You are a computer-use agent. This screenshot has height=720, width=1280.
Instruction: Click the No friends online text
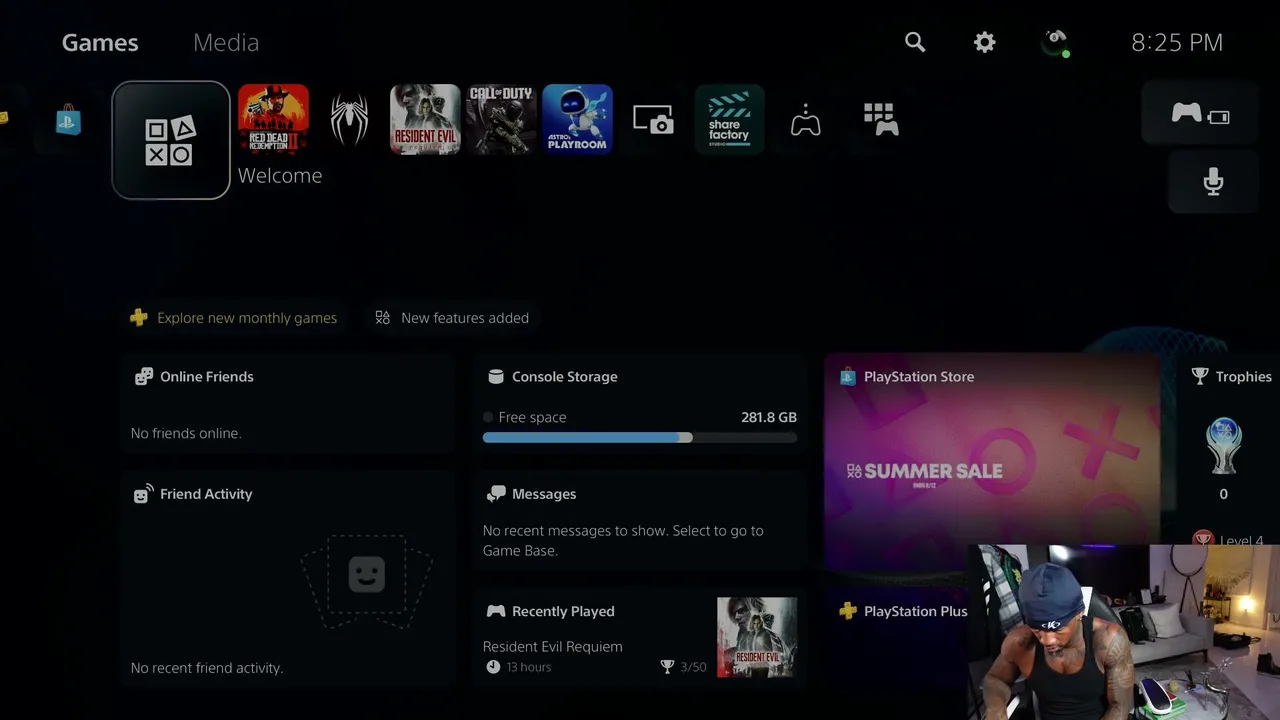[x=186, y=433]
